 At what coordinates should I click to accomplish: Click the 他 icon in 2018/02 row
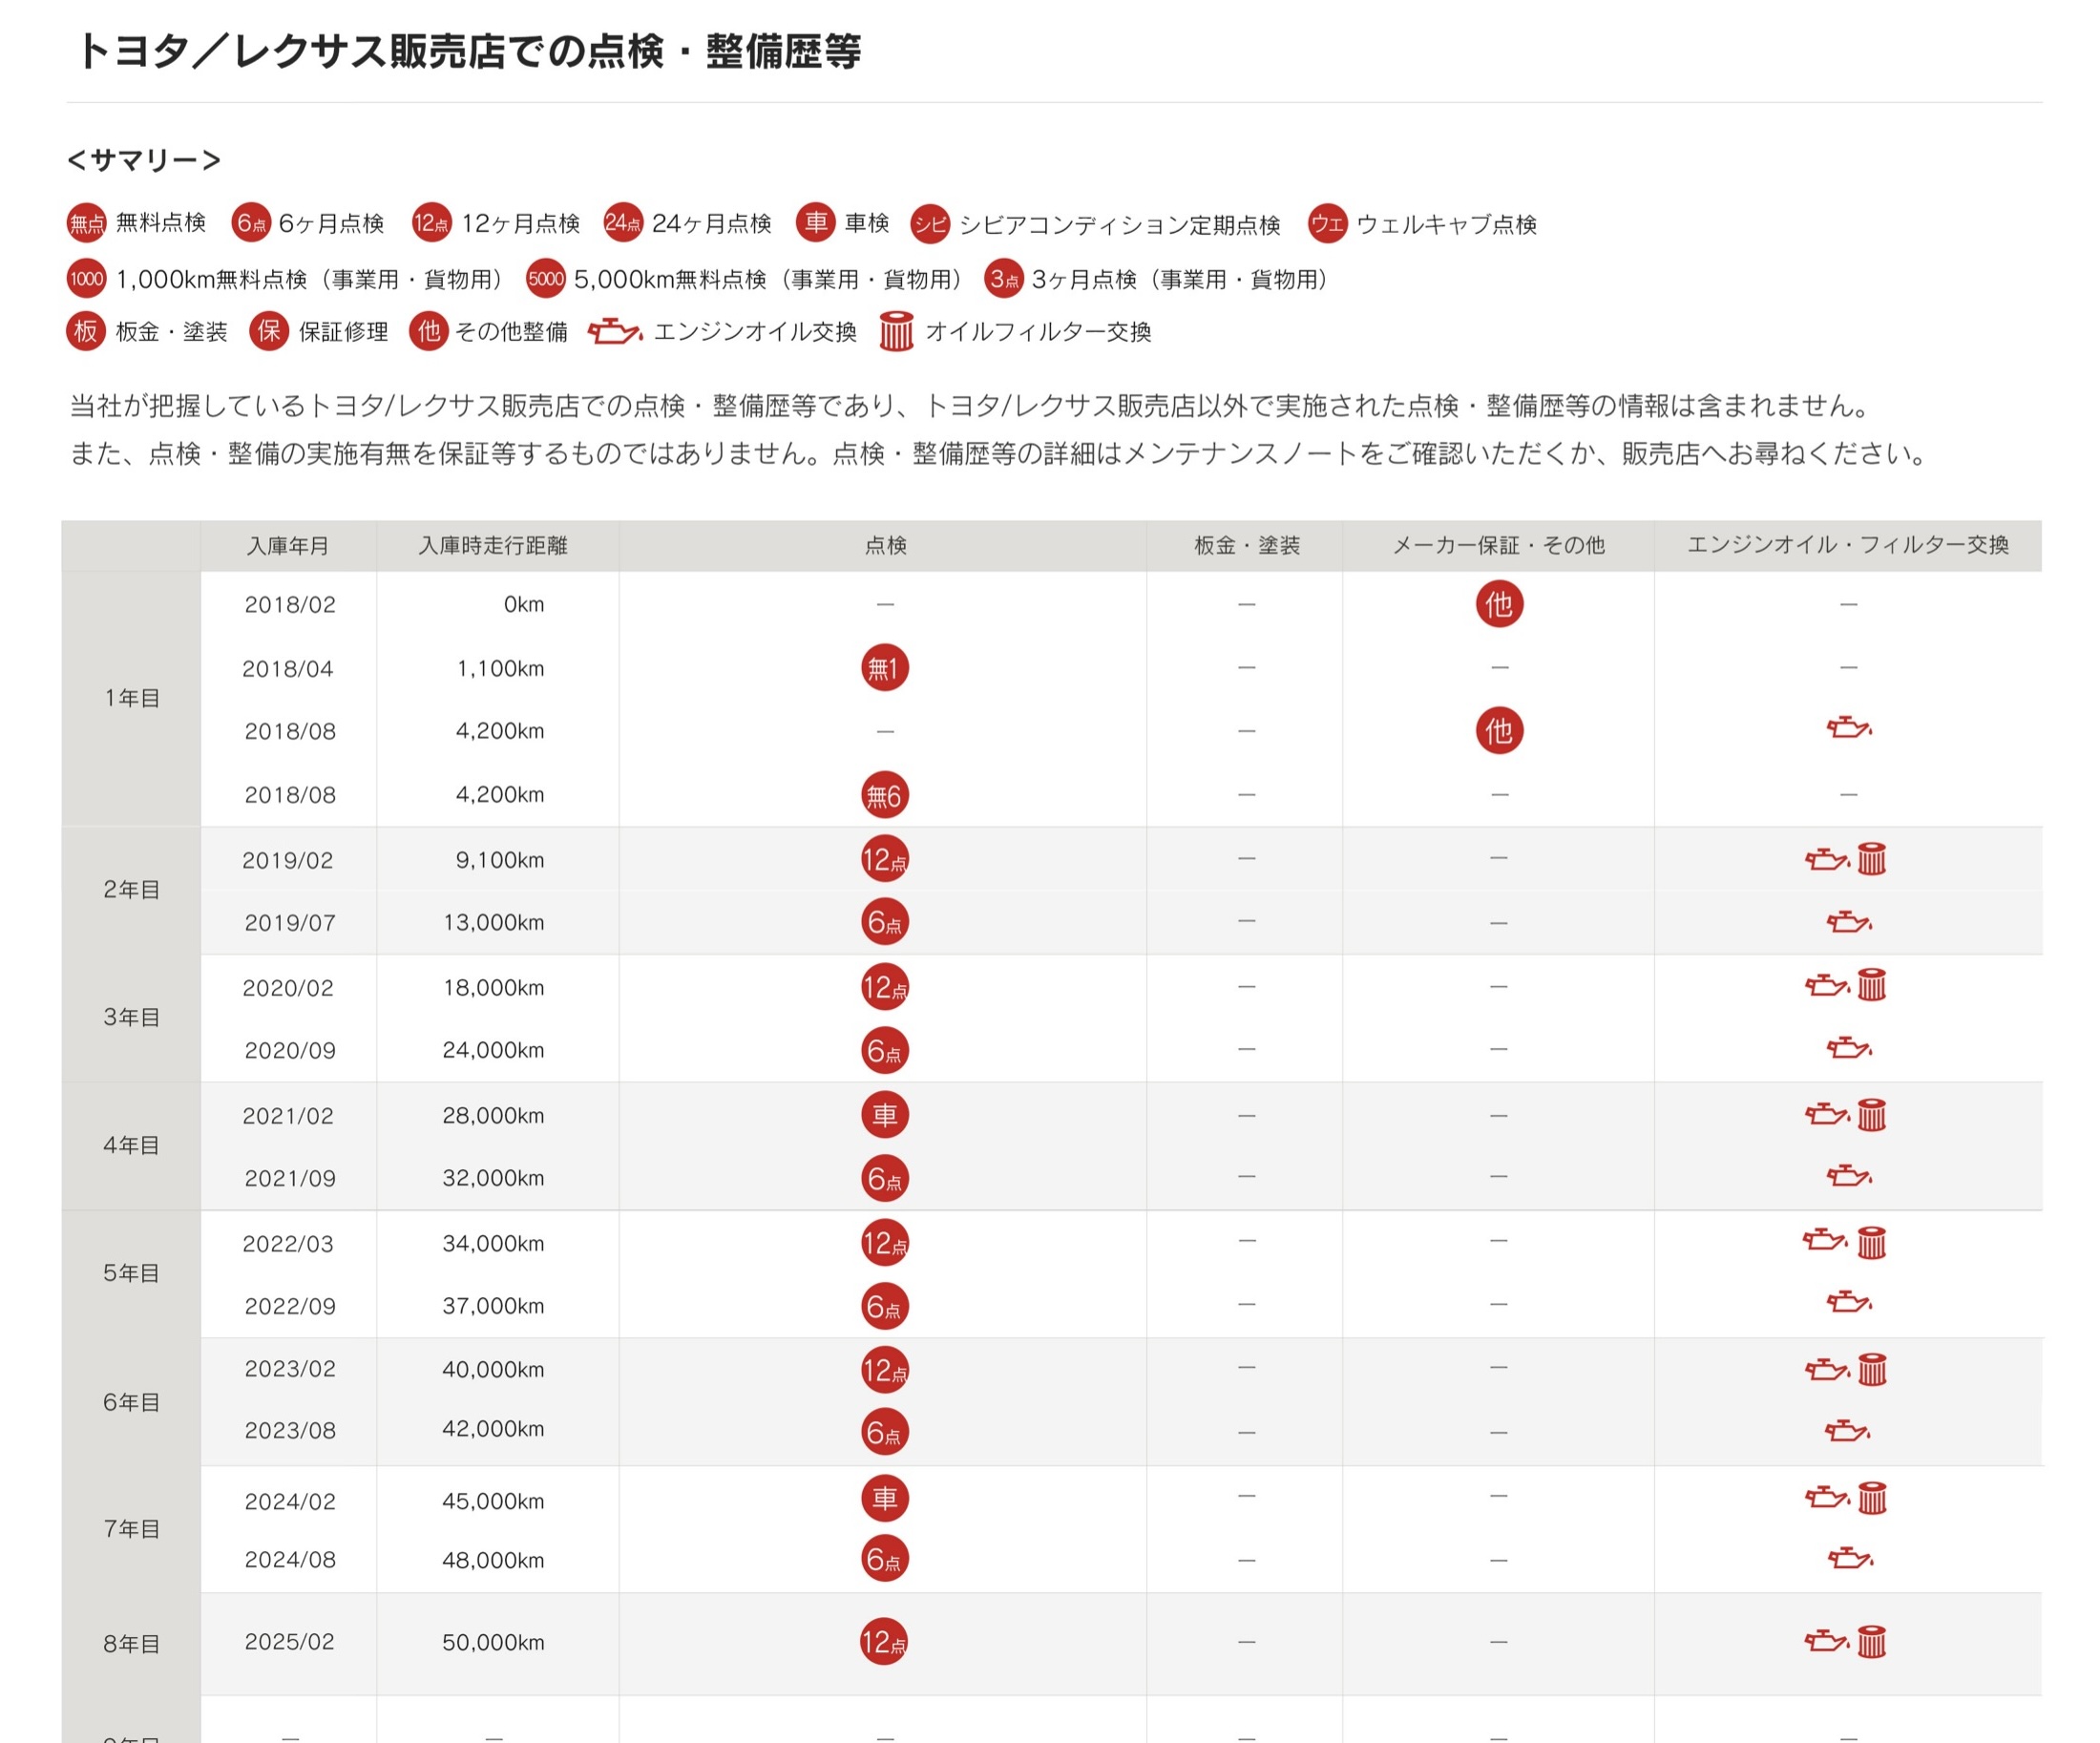coord(1498,604)
